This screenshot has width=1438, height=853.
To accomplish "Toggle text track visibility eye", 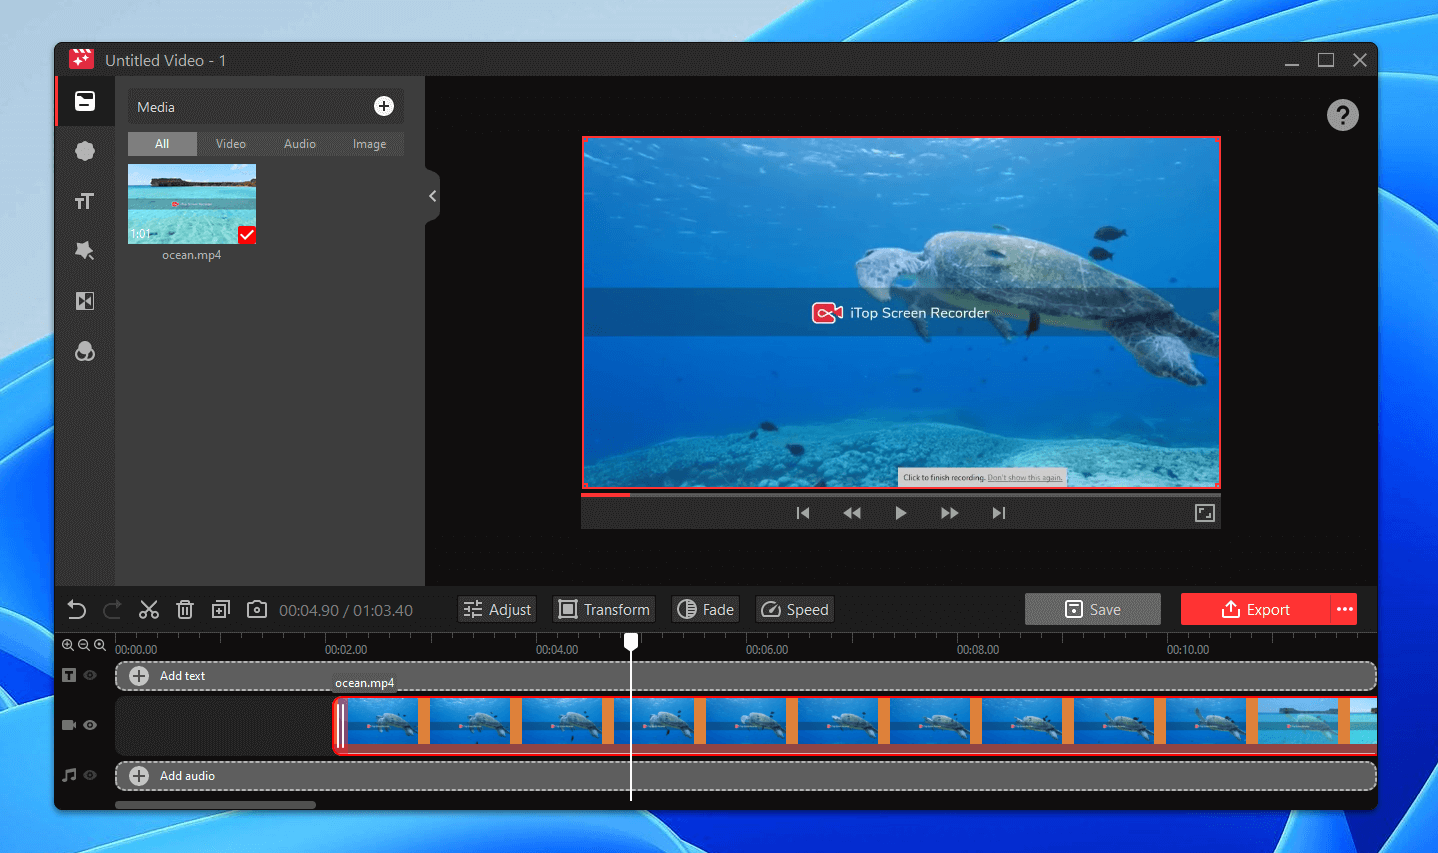I will tap(90, 675).
